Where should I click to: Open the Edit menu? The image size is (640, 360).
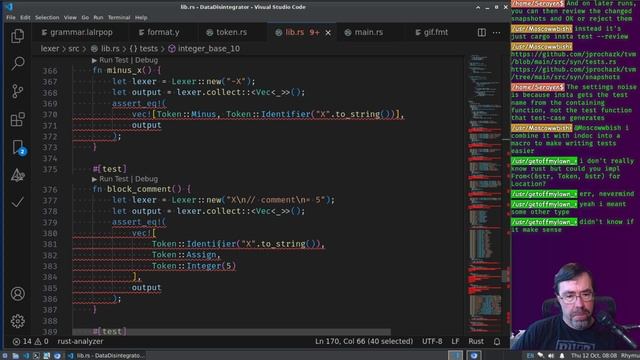pyautogui.click(x=25, y=18)
